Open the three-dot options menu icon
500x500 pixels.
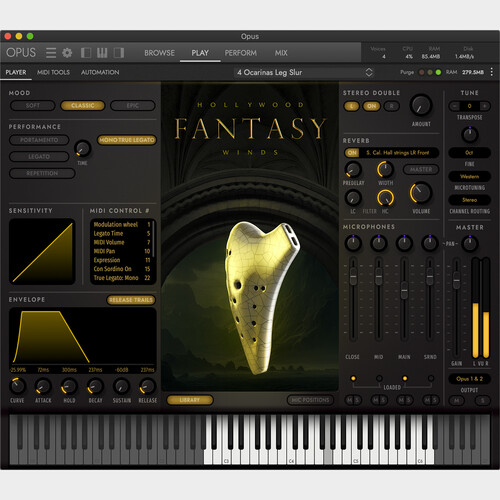pos(492,72)
